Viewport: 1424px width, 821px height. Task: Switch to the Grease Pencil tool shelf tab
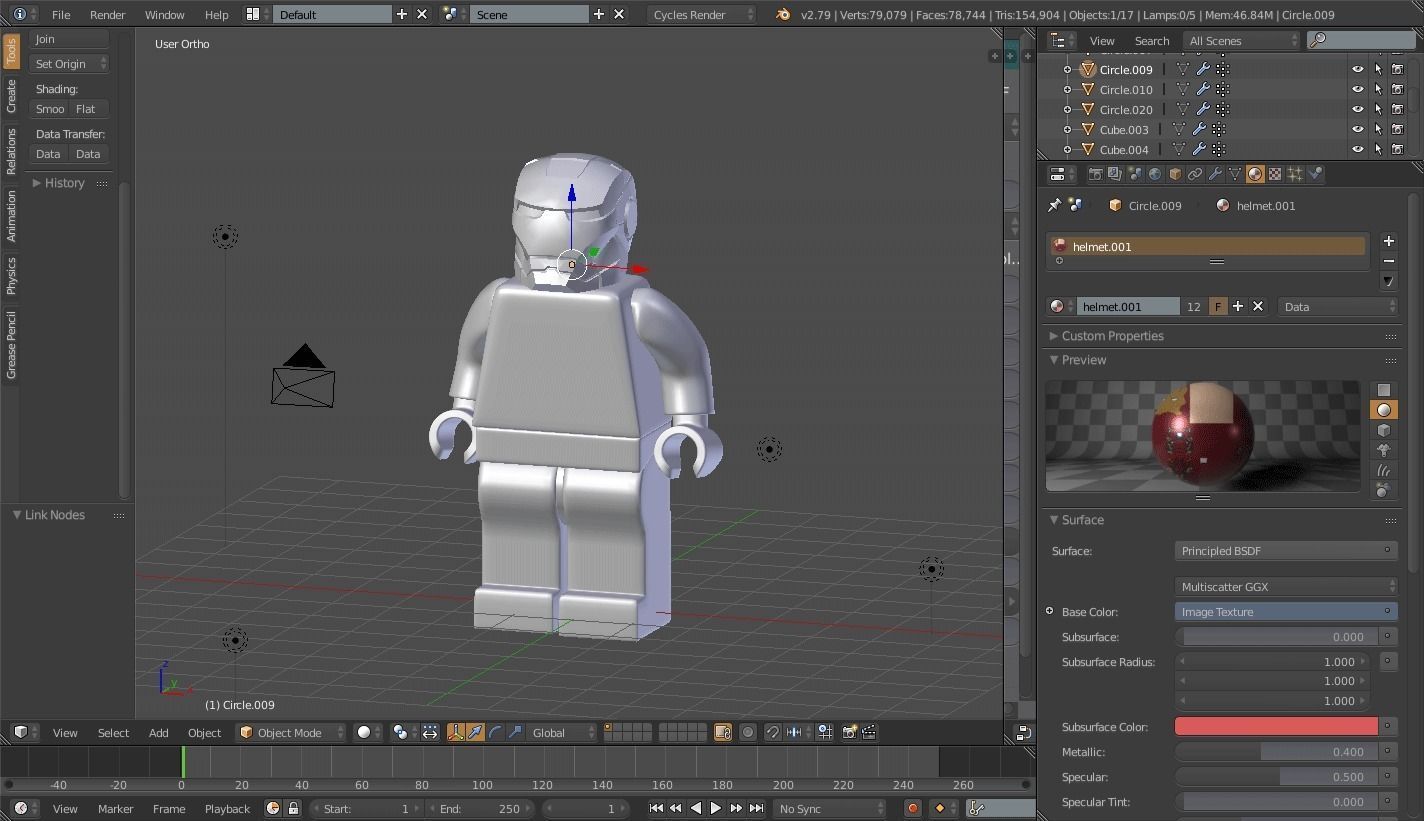[11, 345]
